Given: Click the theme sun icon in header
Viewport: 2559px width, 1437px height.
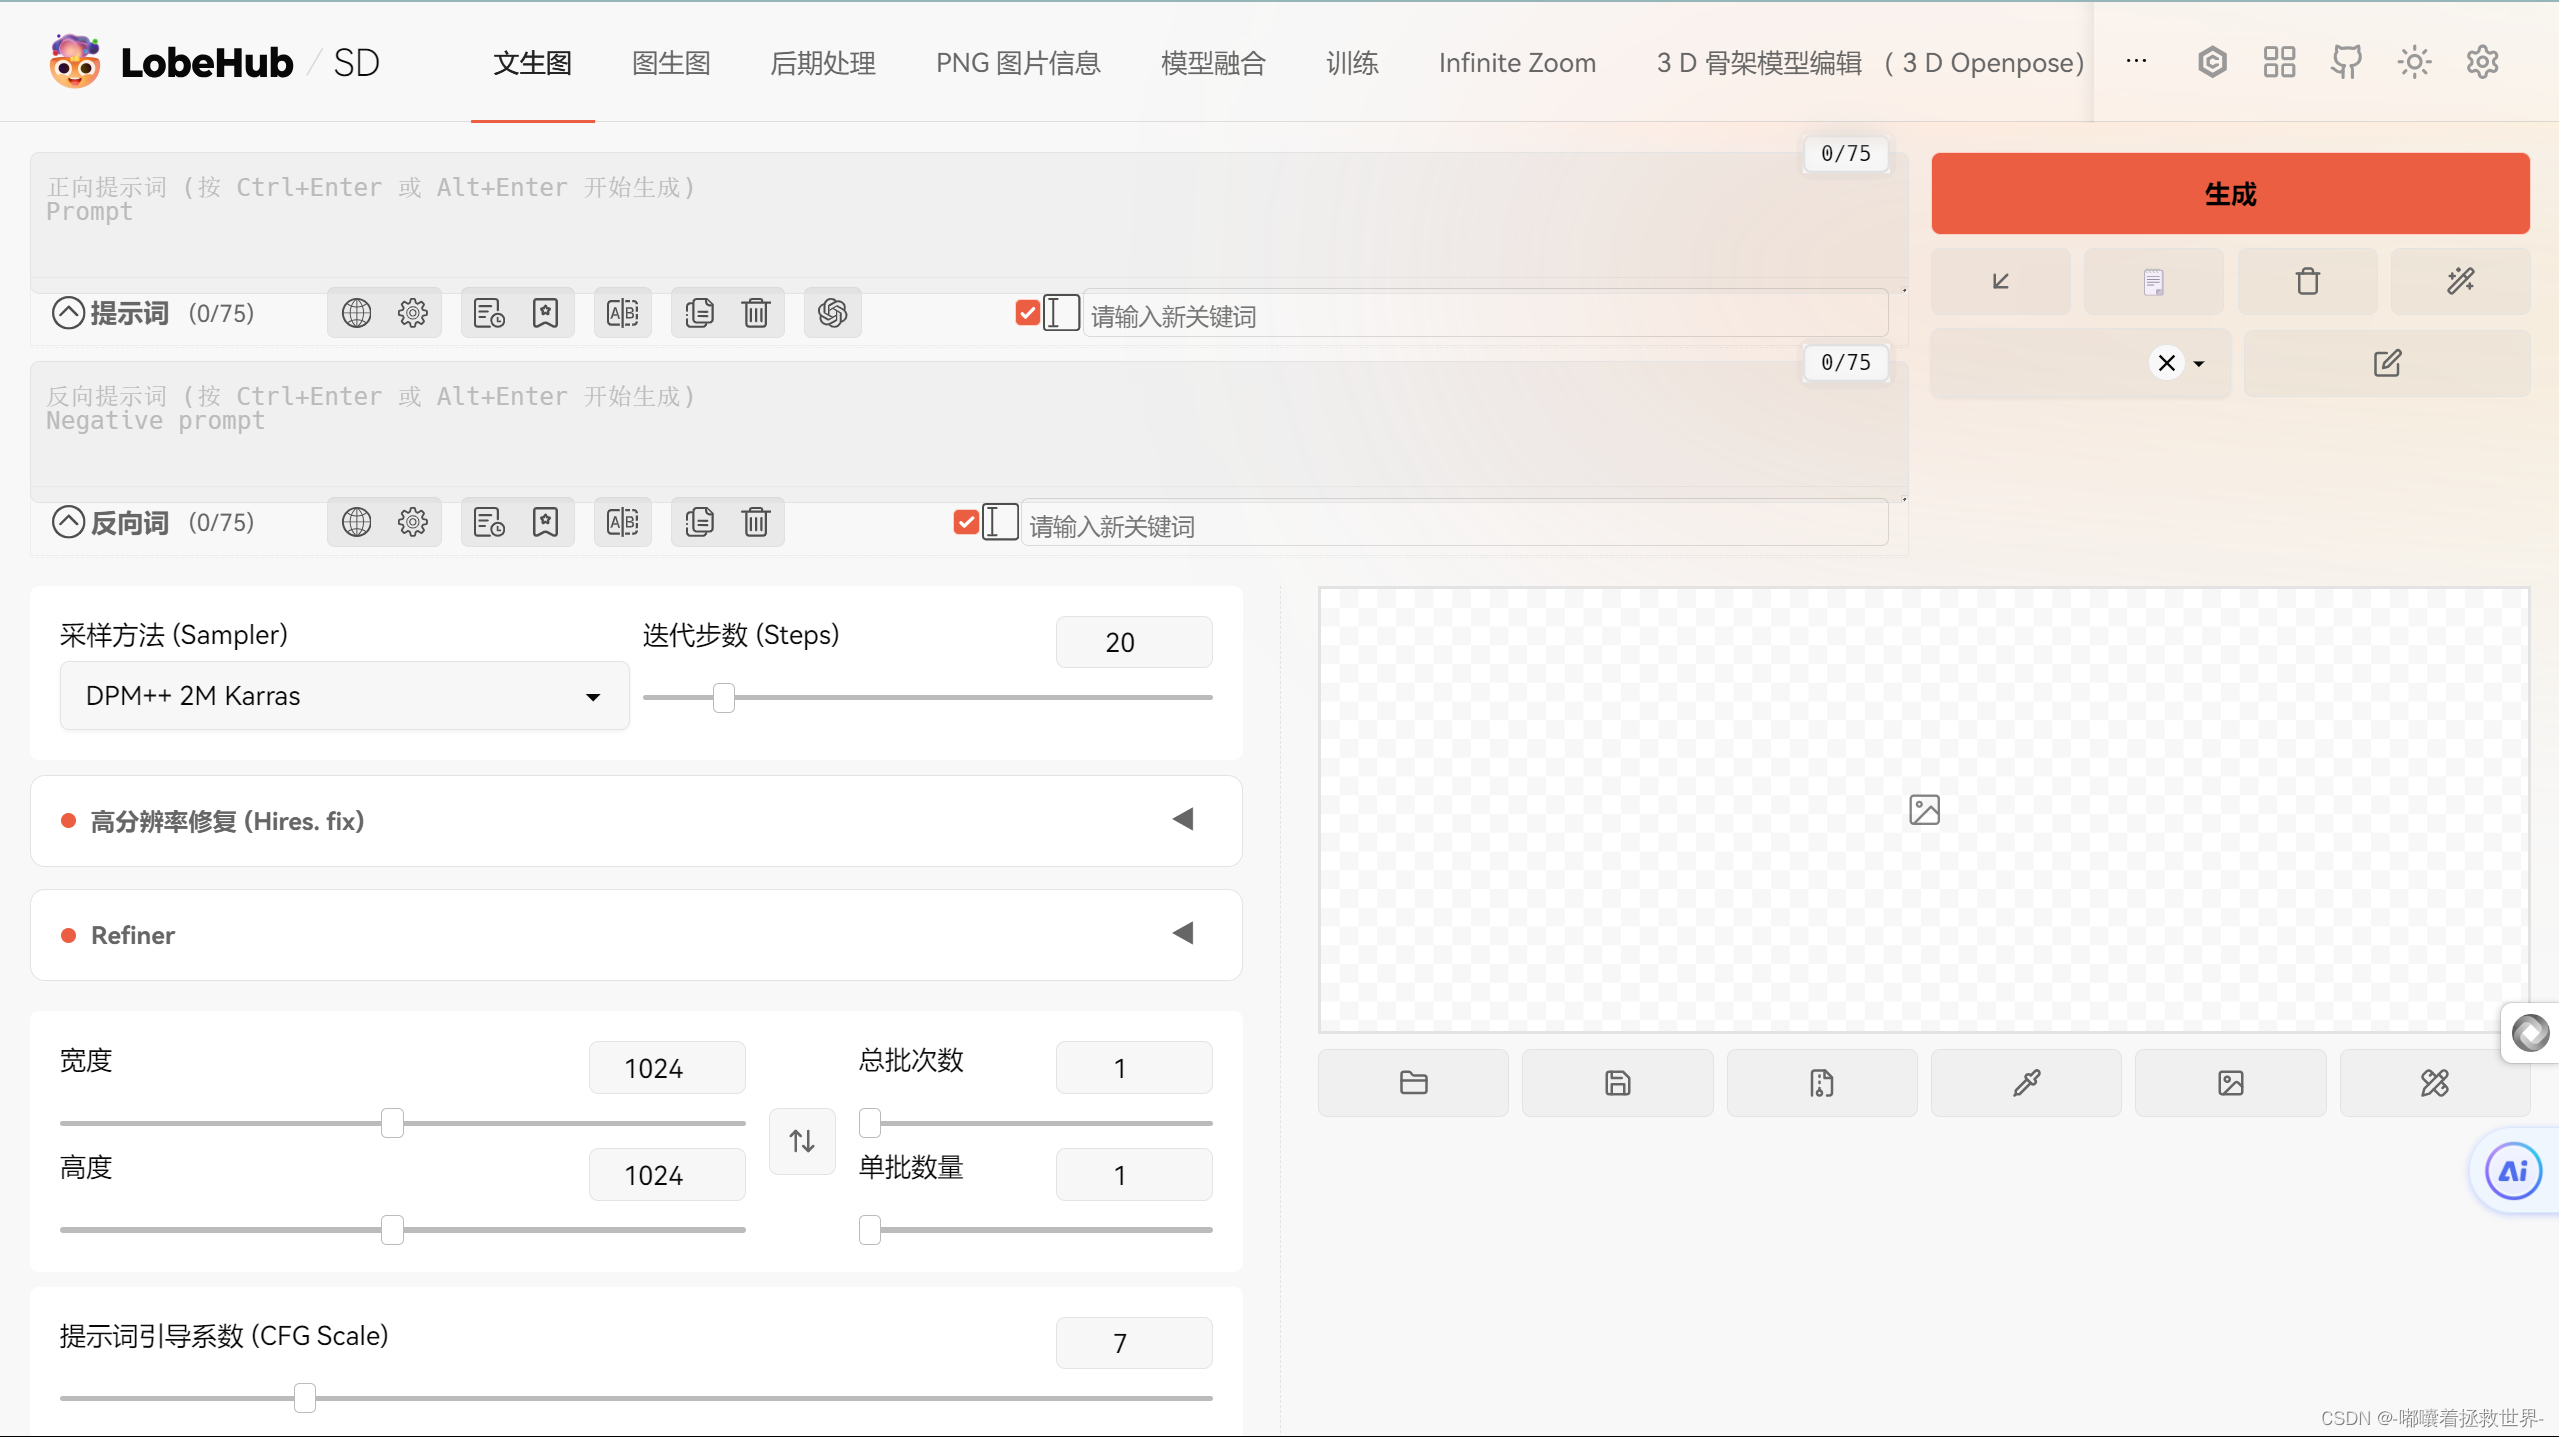Looking at the screenshot, I should (x=2414, y=62).
